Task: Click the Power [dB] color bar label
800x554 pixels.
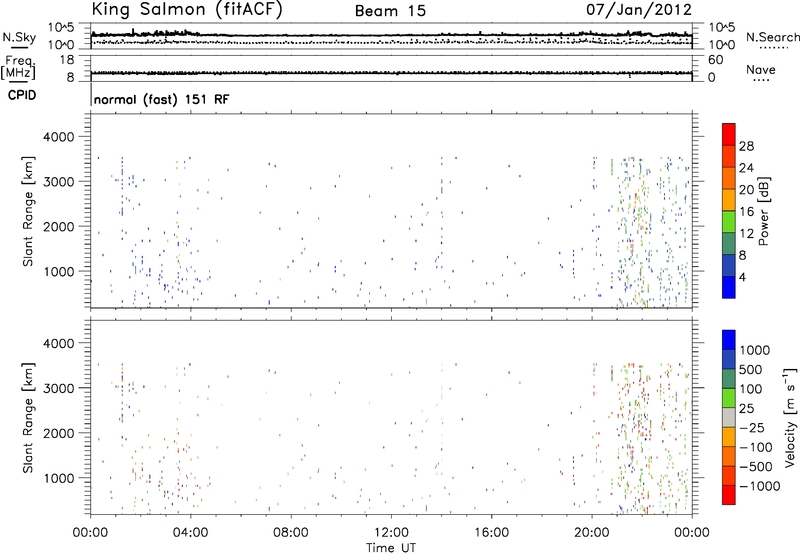Action: pos(763,211)
